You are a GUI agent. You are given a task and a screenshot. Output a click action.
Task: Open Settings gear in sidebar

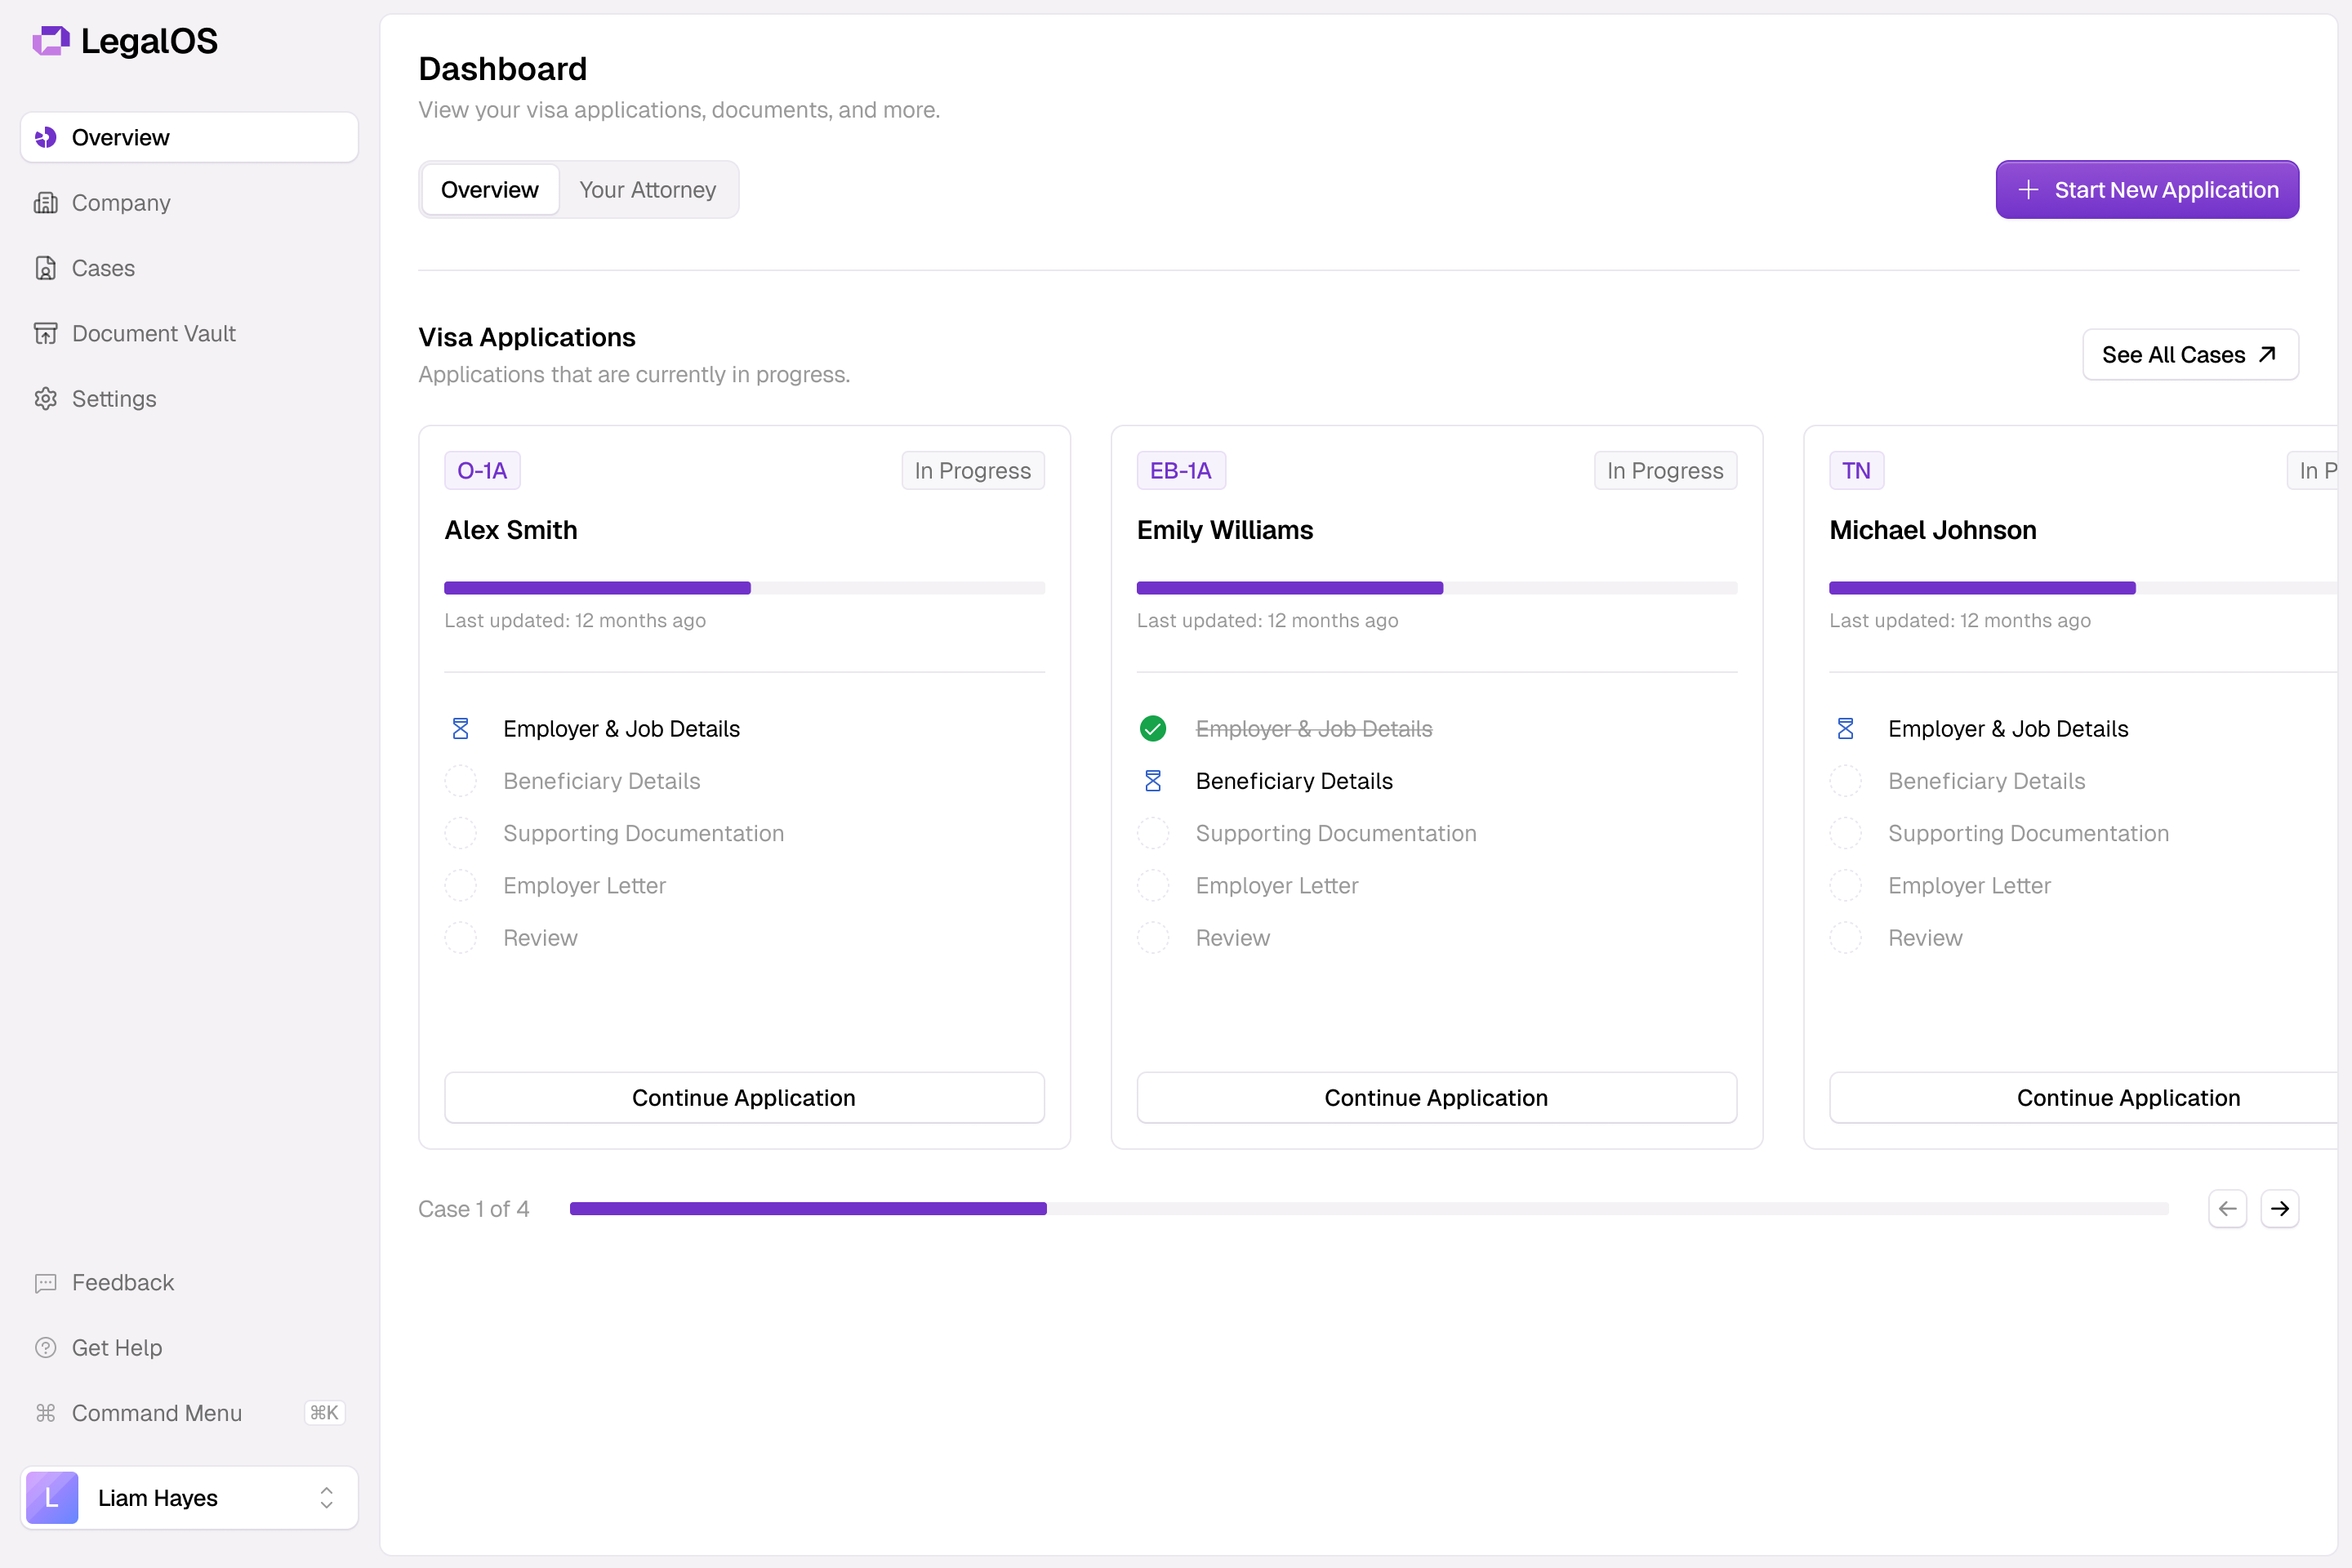46,399
